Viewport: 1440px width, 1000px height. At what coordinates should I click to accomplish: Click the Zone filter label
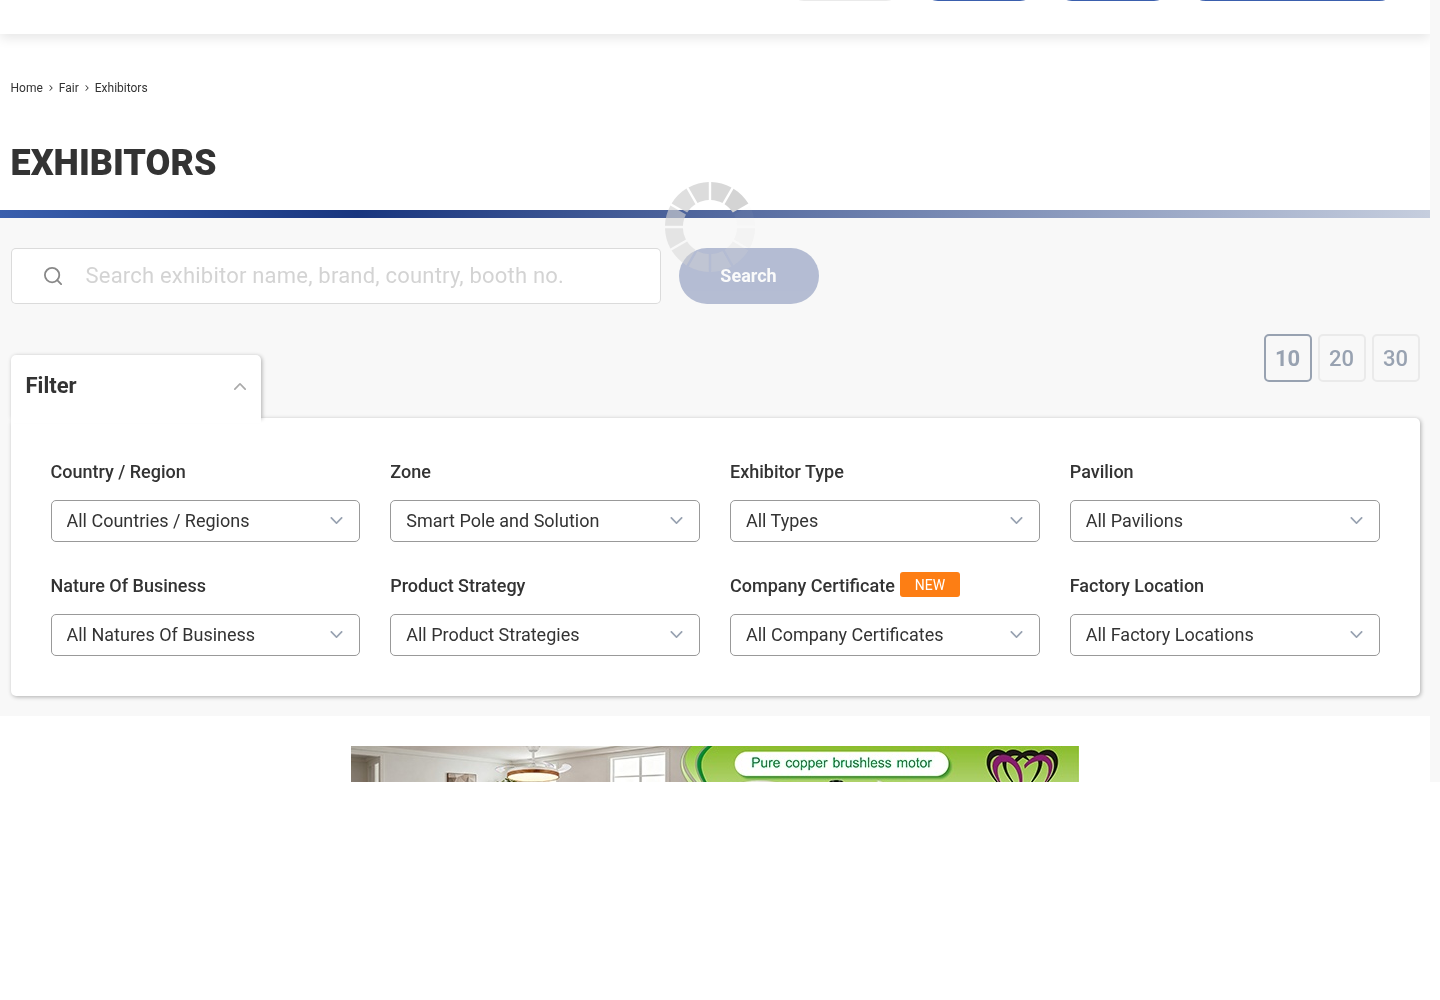[x=411, y=472]
